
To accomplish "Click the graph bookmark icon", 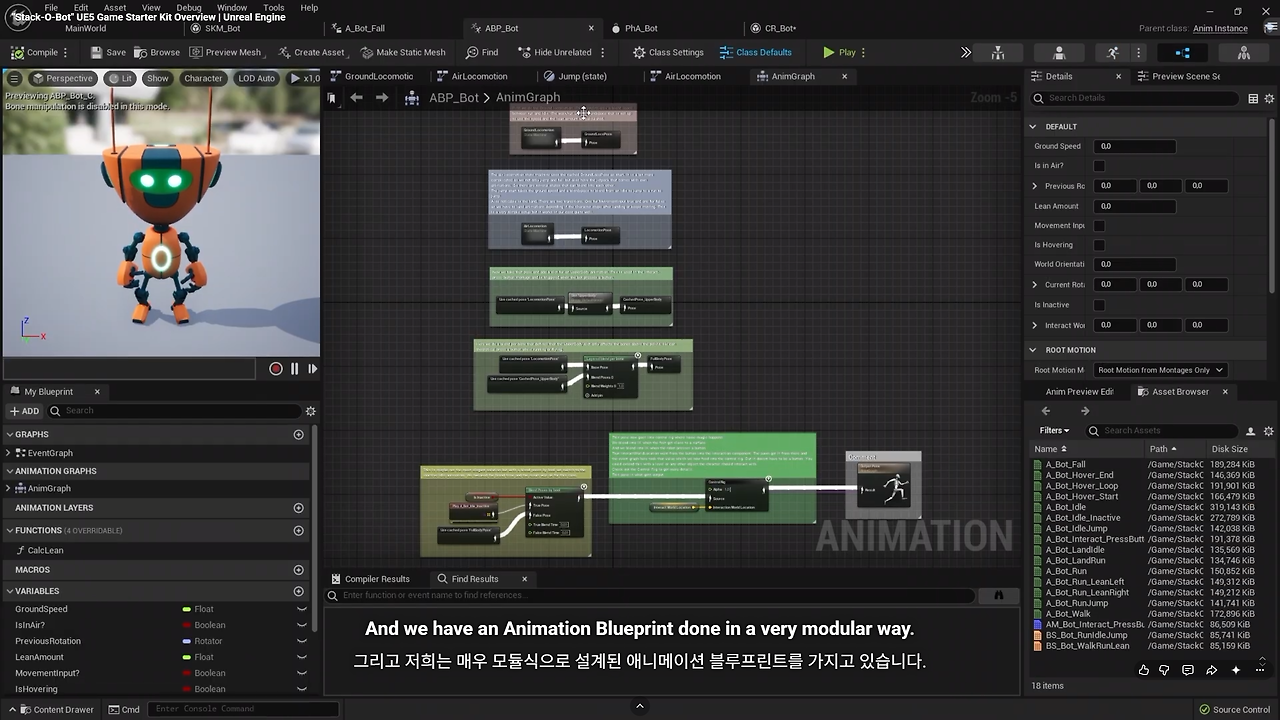I will click(332, 98).
